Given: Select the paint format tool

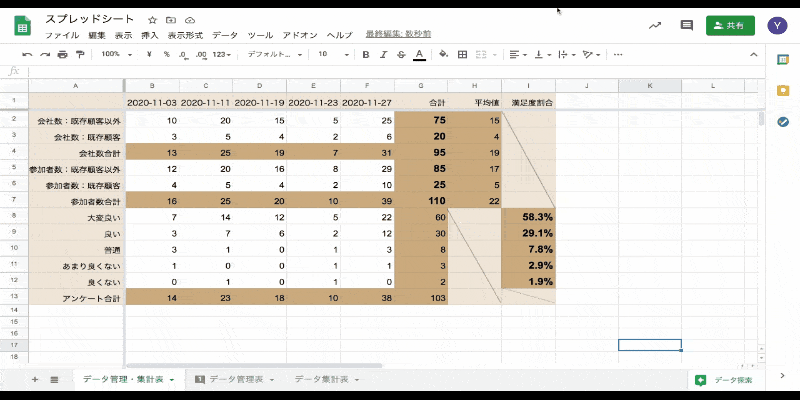Looking at the screenshot, I should (x=80, y=55).
